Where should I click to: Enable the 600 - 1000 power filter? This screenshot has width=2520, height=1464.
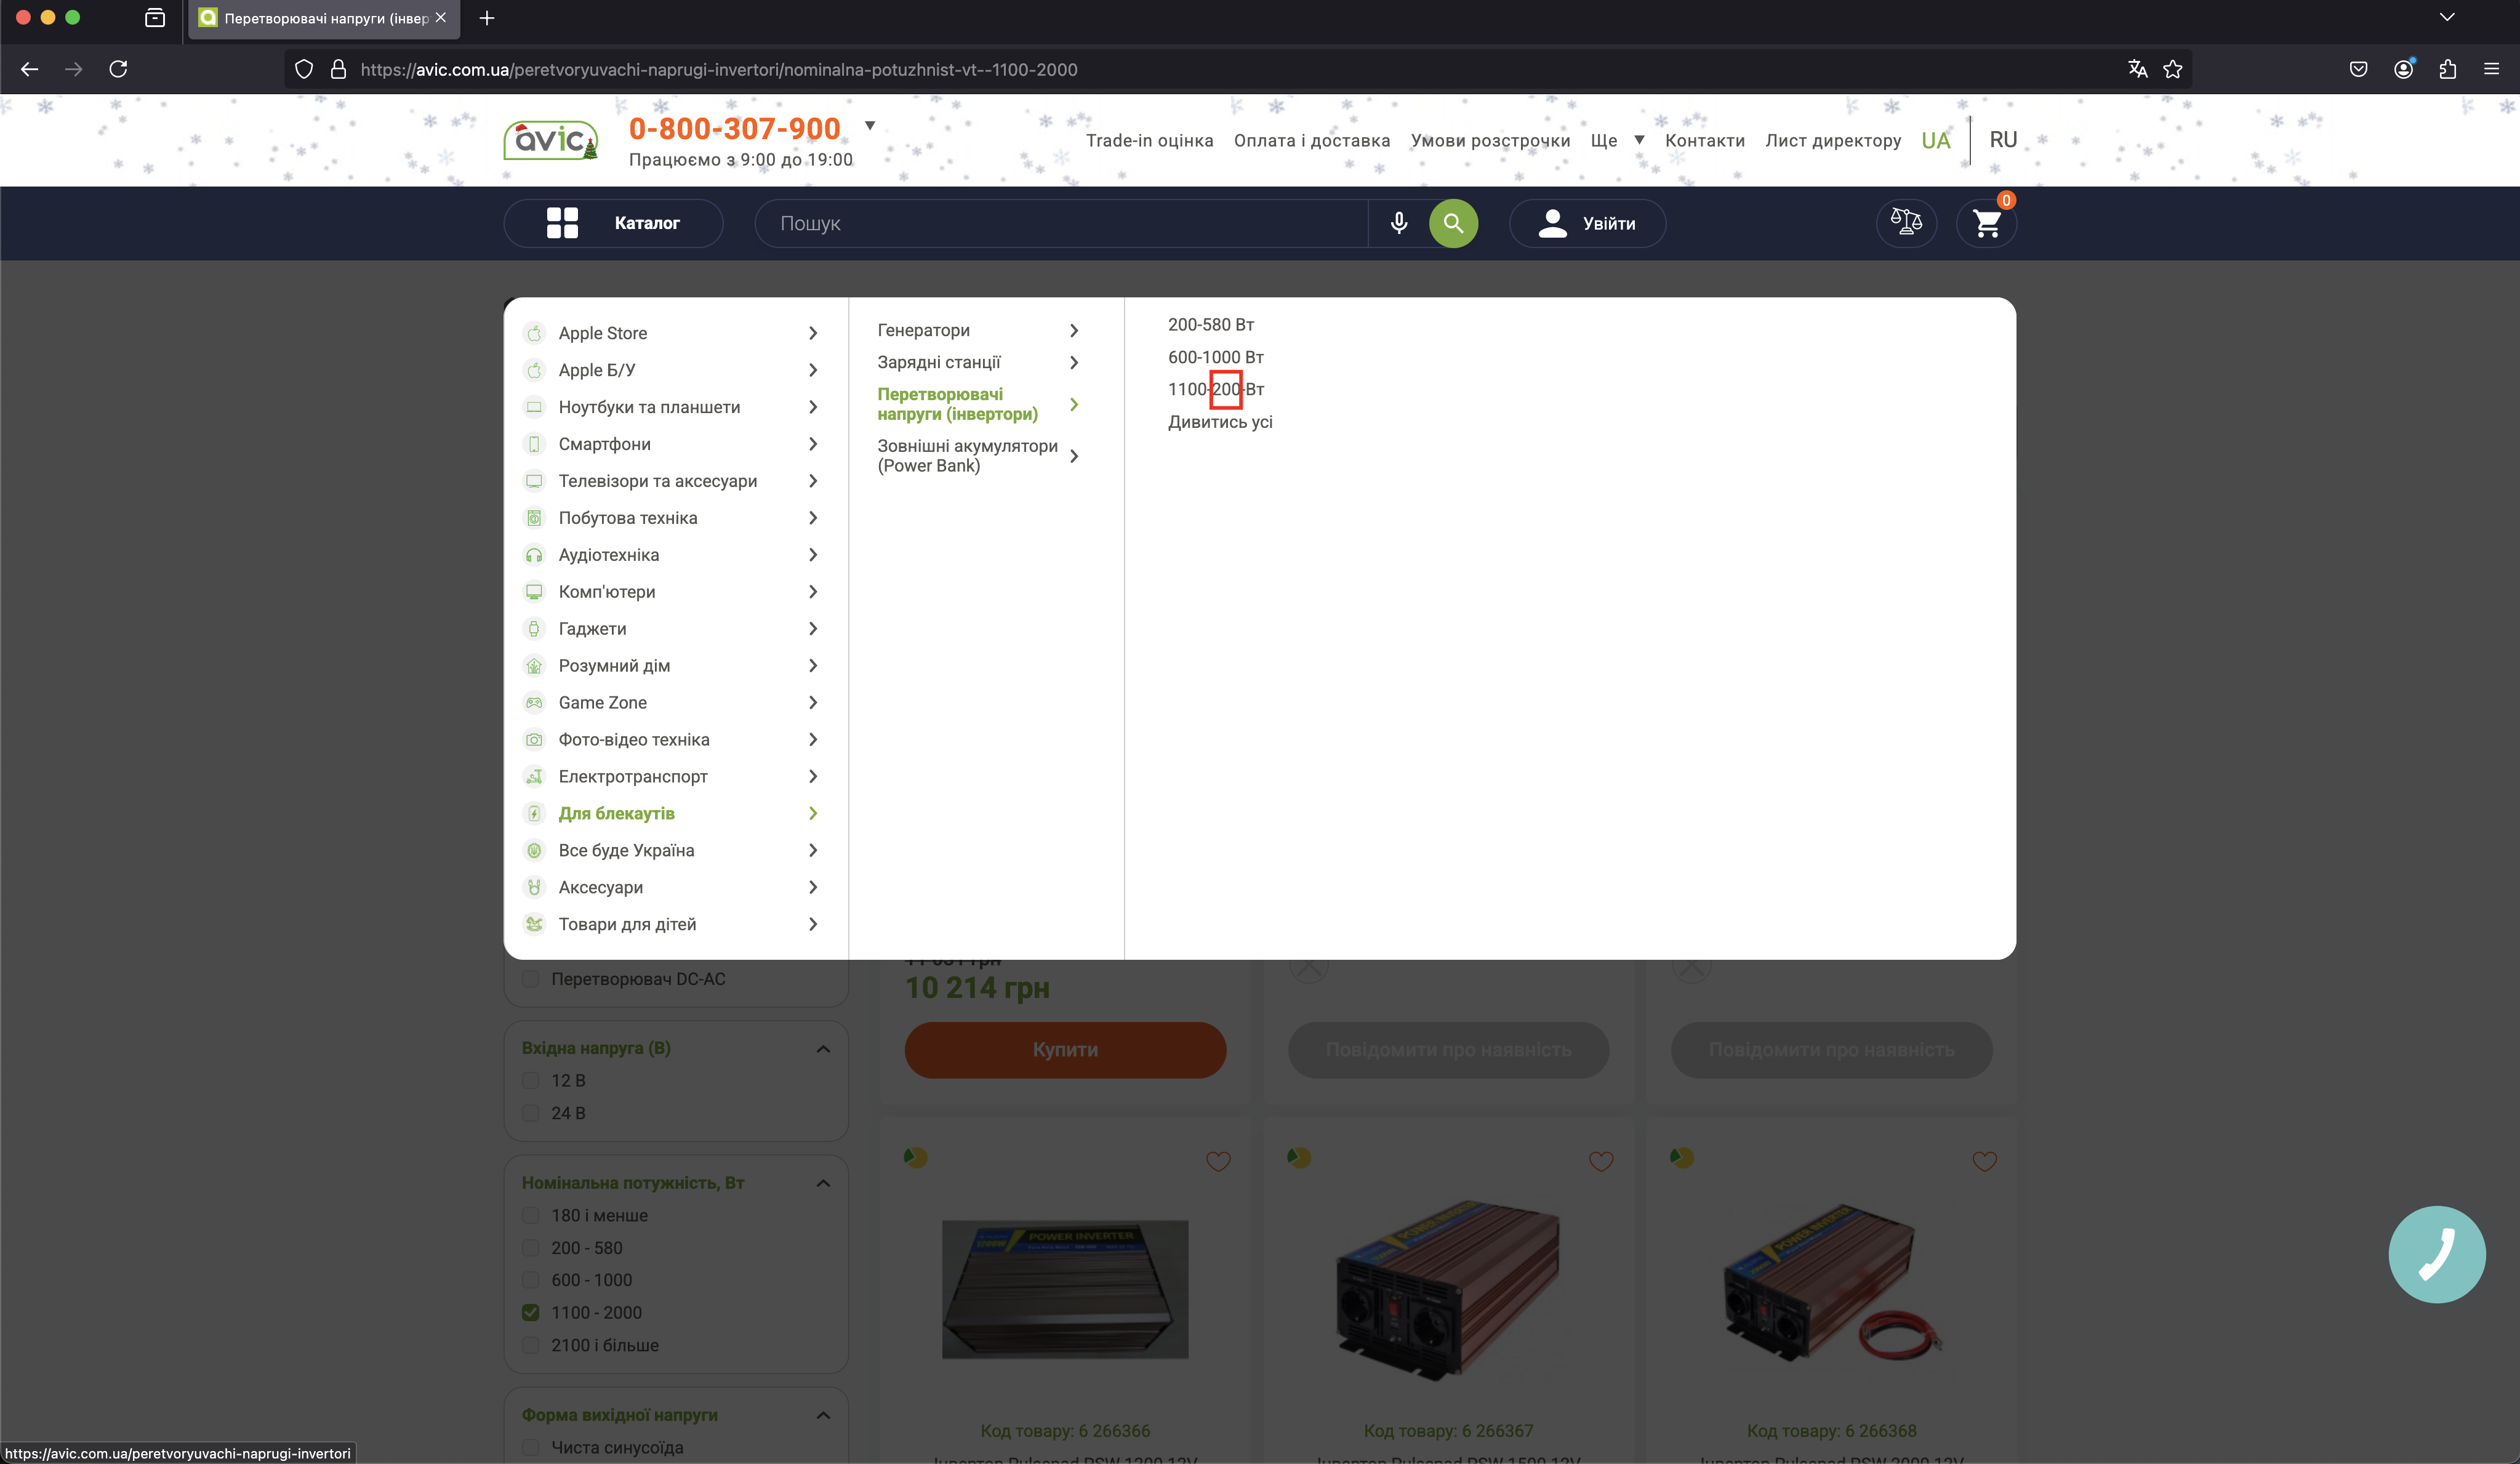pos(531,1280)
